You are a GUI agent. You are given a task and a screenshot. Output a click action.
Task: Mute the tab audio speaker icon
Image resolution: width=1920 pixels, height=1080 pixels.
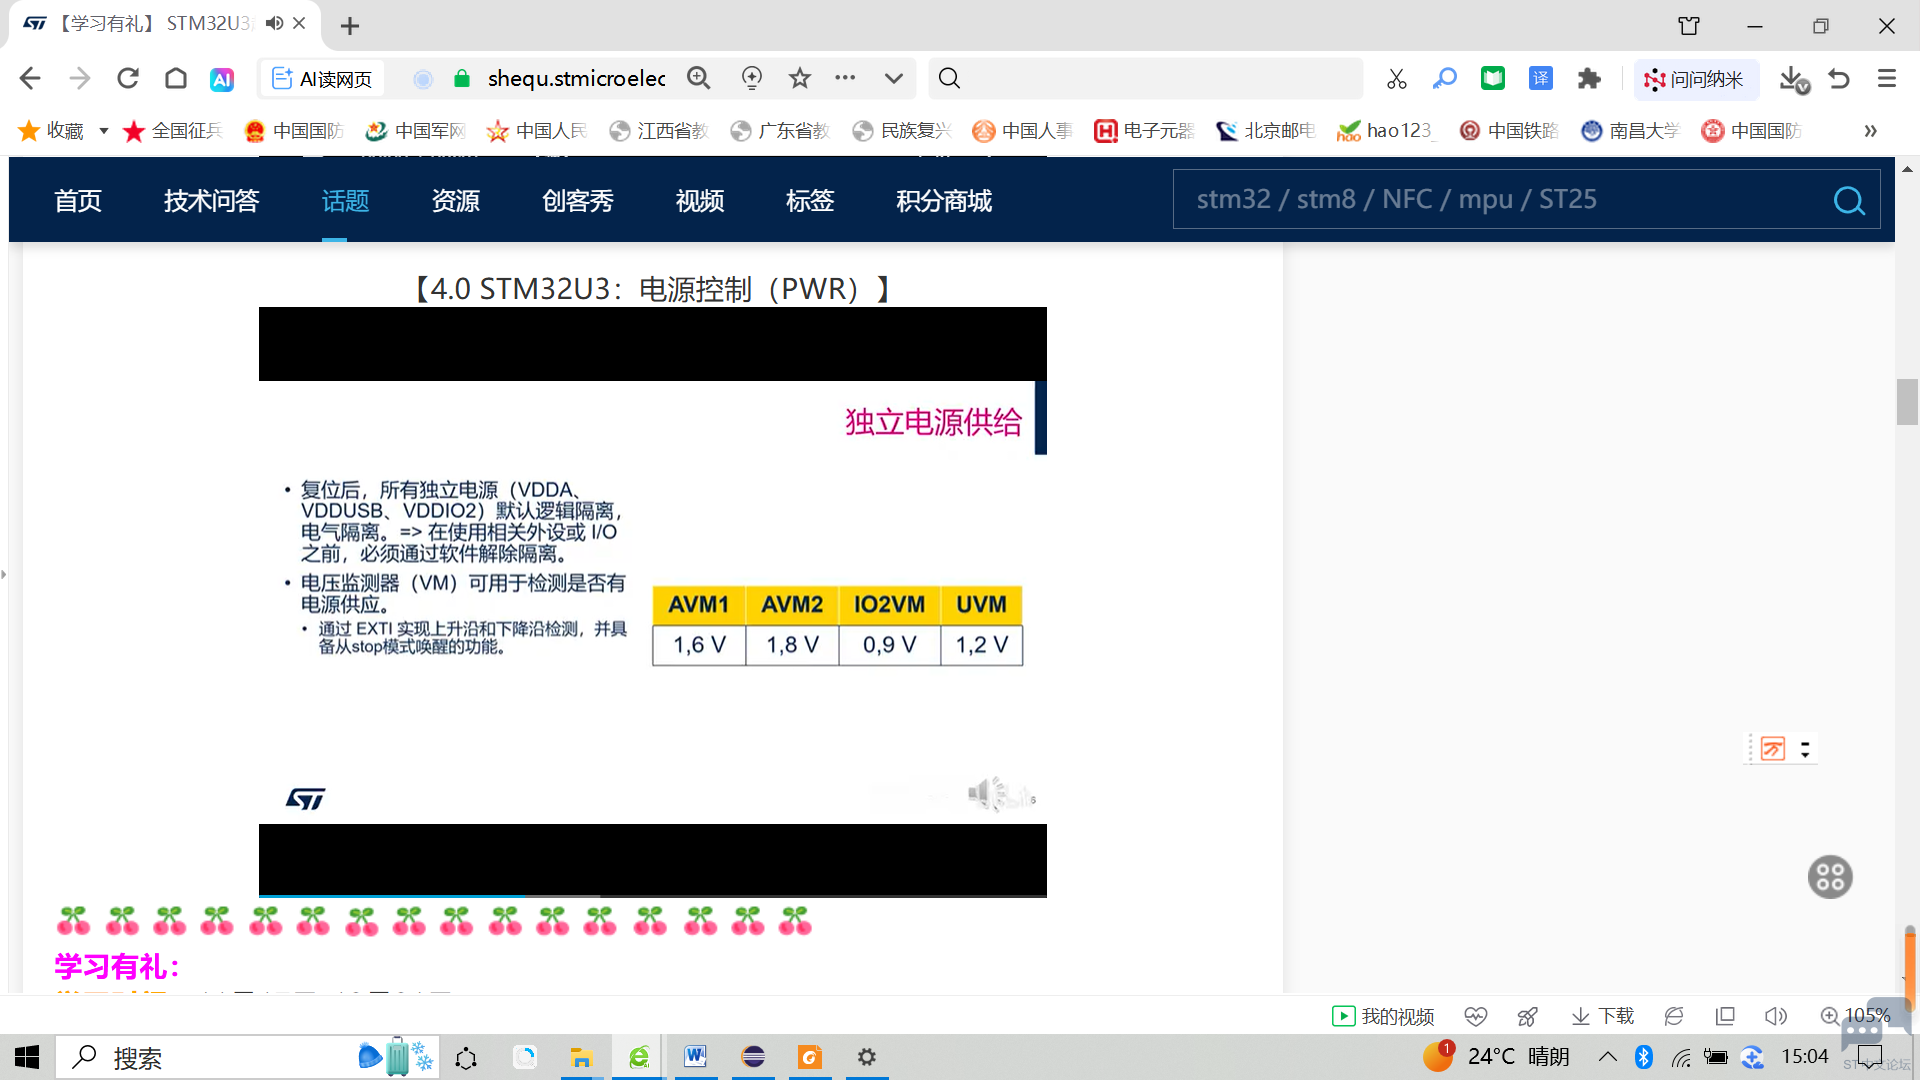(274, 23)
